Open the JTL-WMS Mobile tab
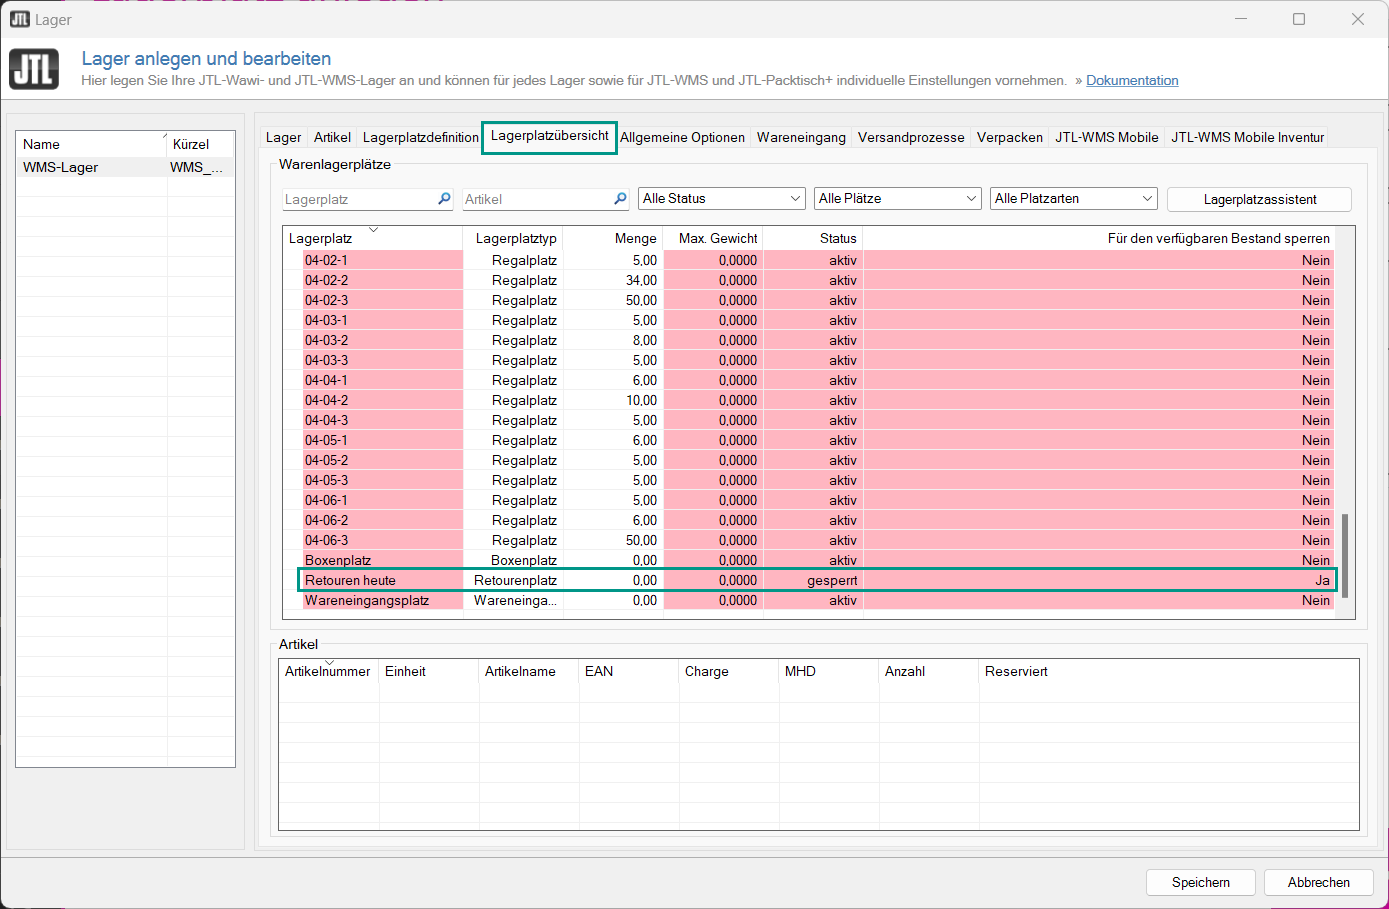The height and width of the screenshot is (909, 1389). point(1107,137)
